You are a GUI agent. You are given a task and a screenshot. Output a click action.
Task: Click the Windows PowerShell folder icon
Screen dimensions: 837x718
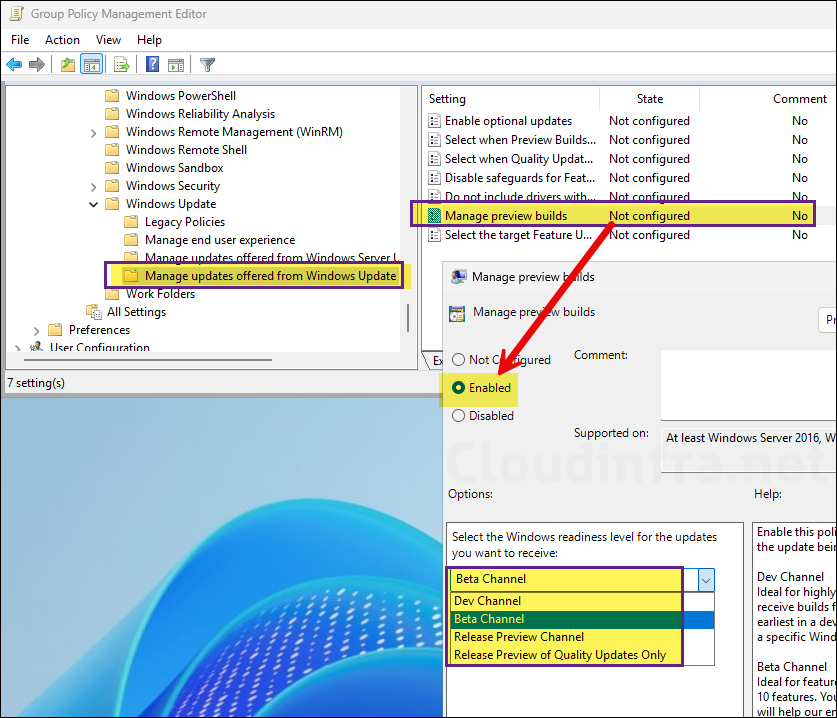112,96
